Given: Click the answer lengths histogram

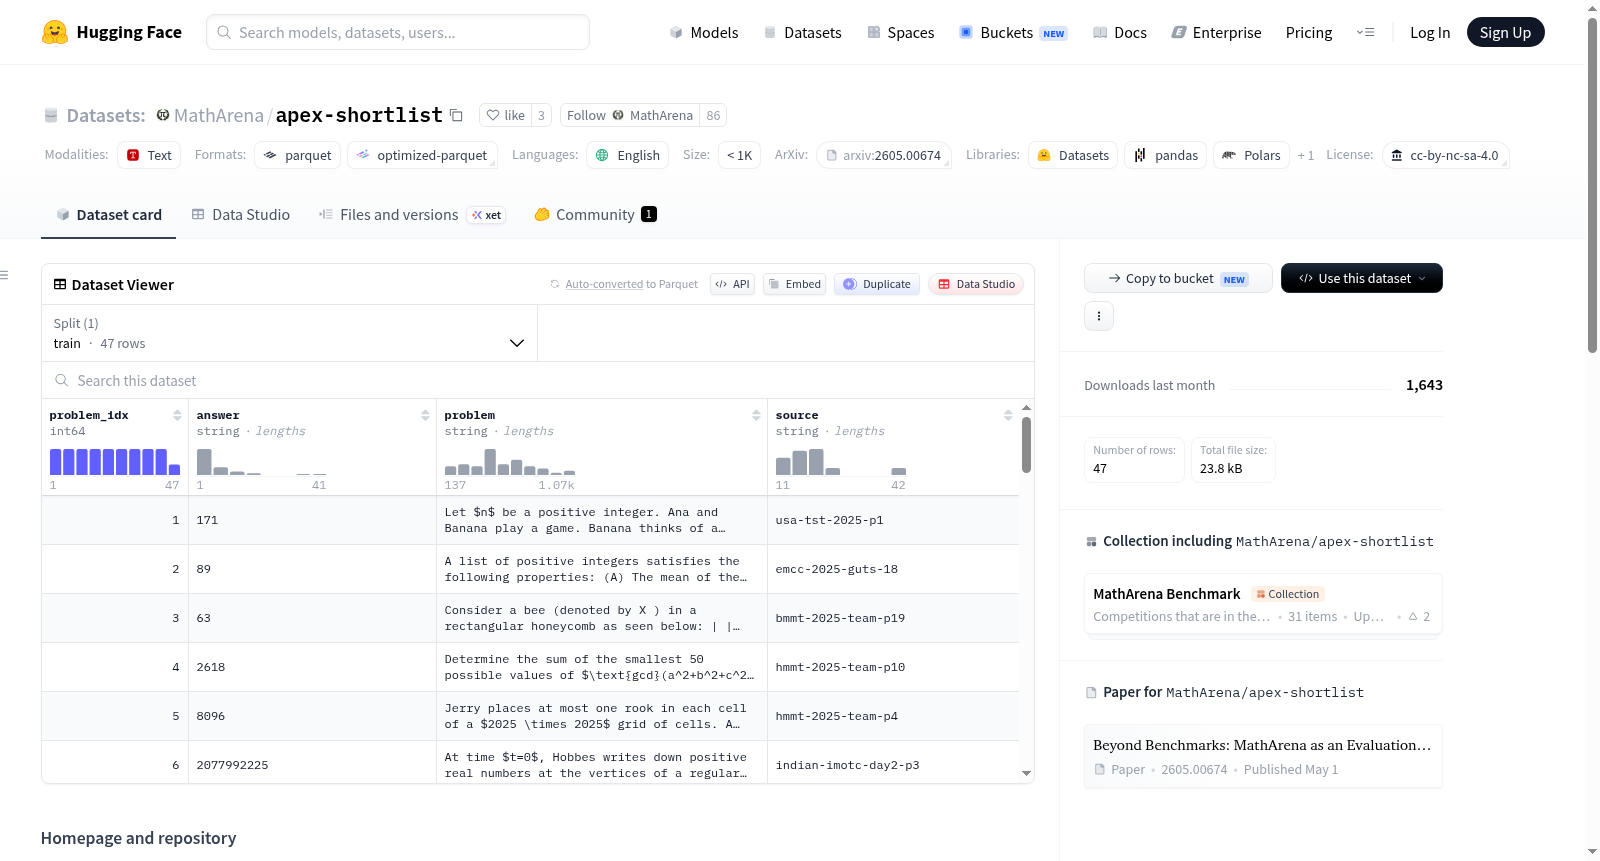Looking at the screenshot, I should [x=262, y=461].
